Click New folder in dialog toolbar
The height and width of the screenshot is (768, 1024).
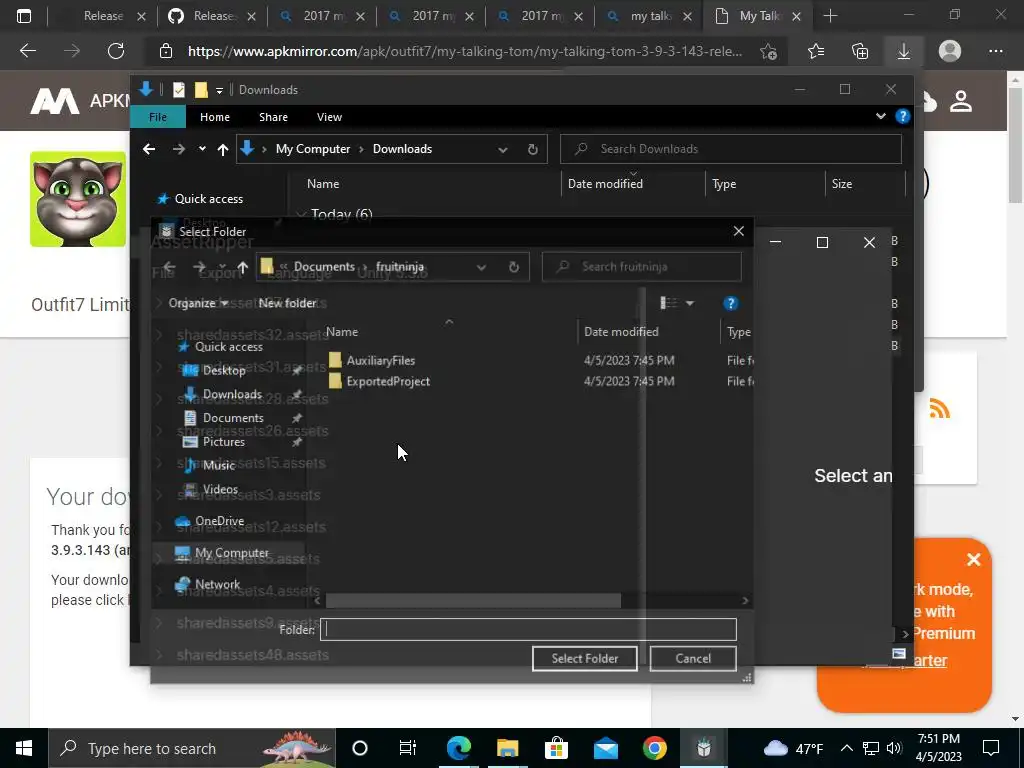pyautogui.click(x=287, y=303)
